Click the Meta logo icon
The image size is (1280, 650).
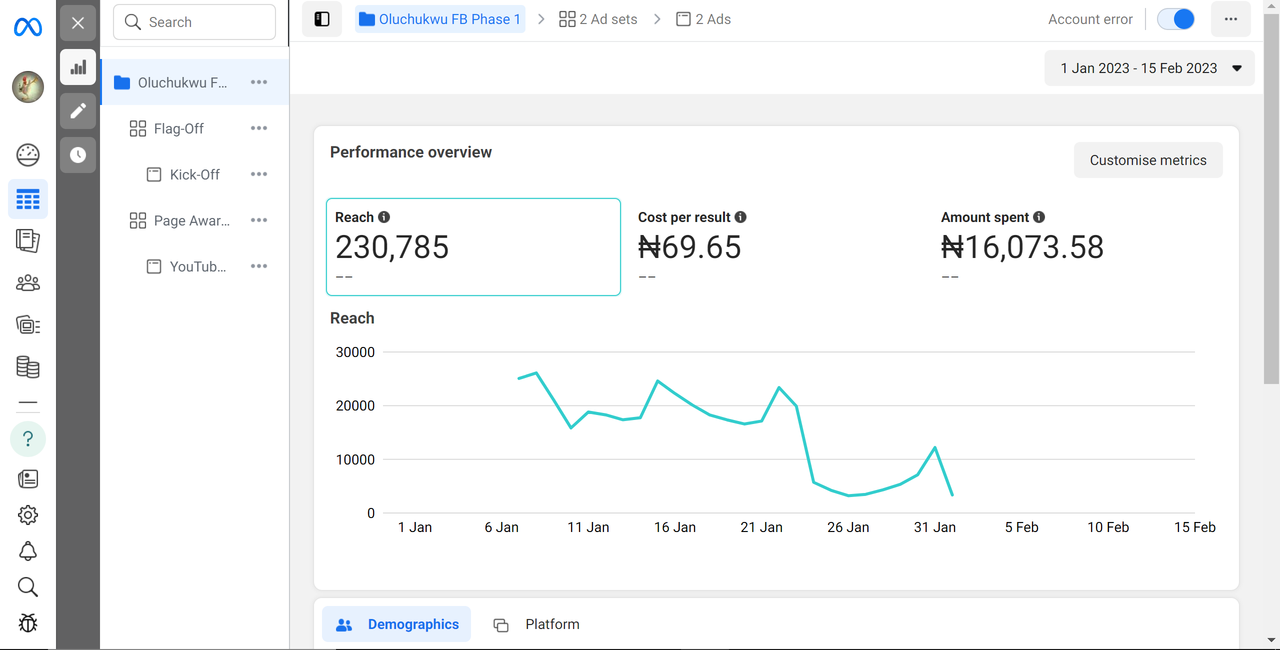pos(28,27)
